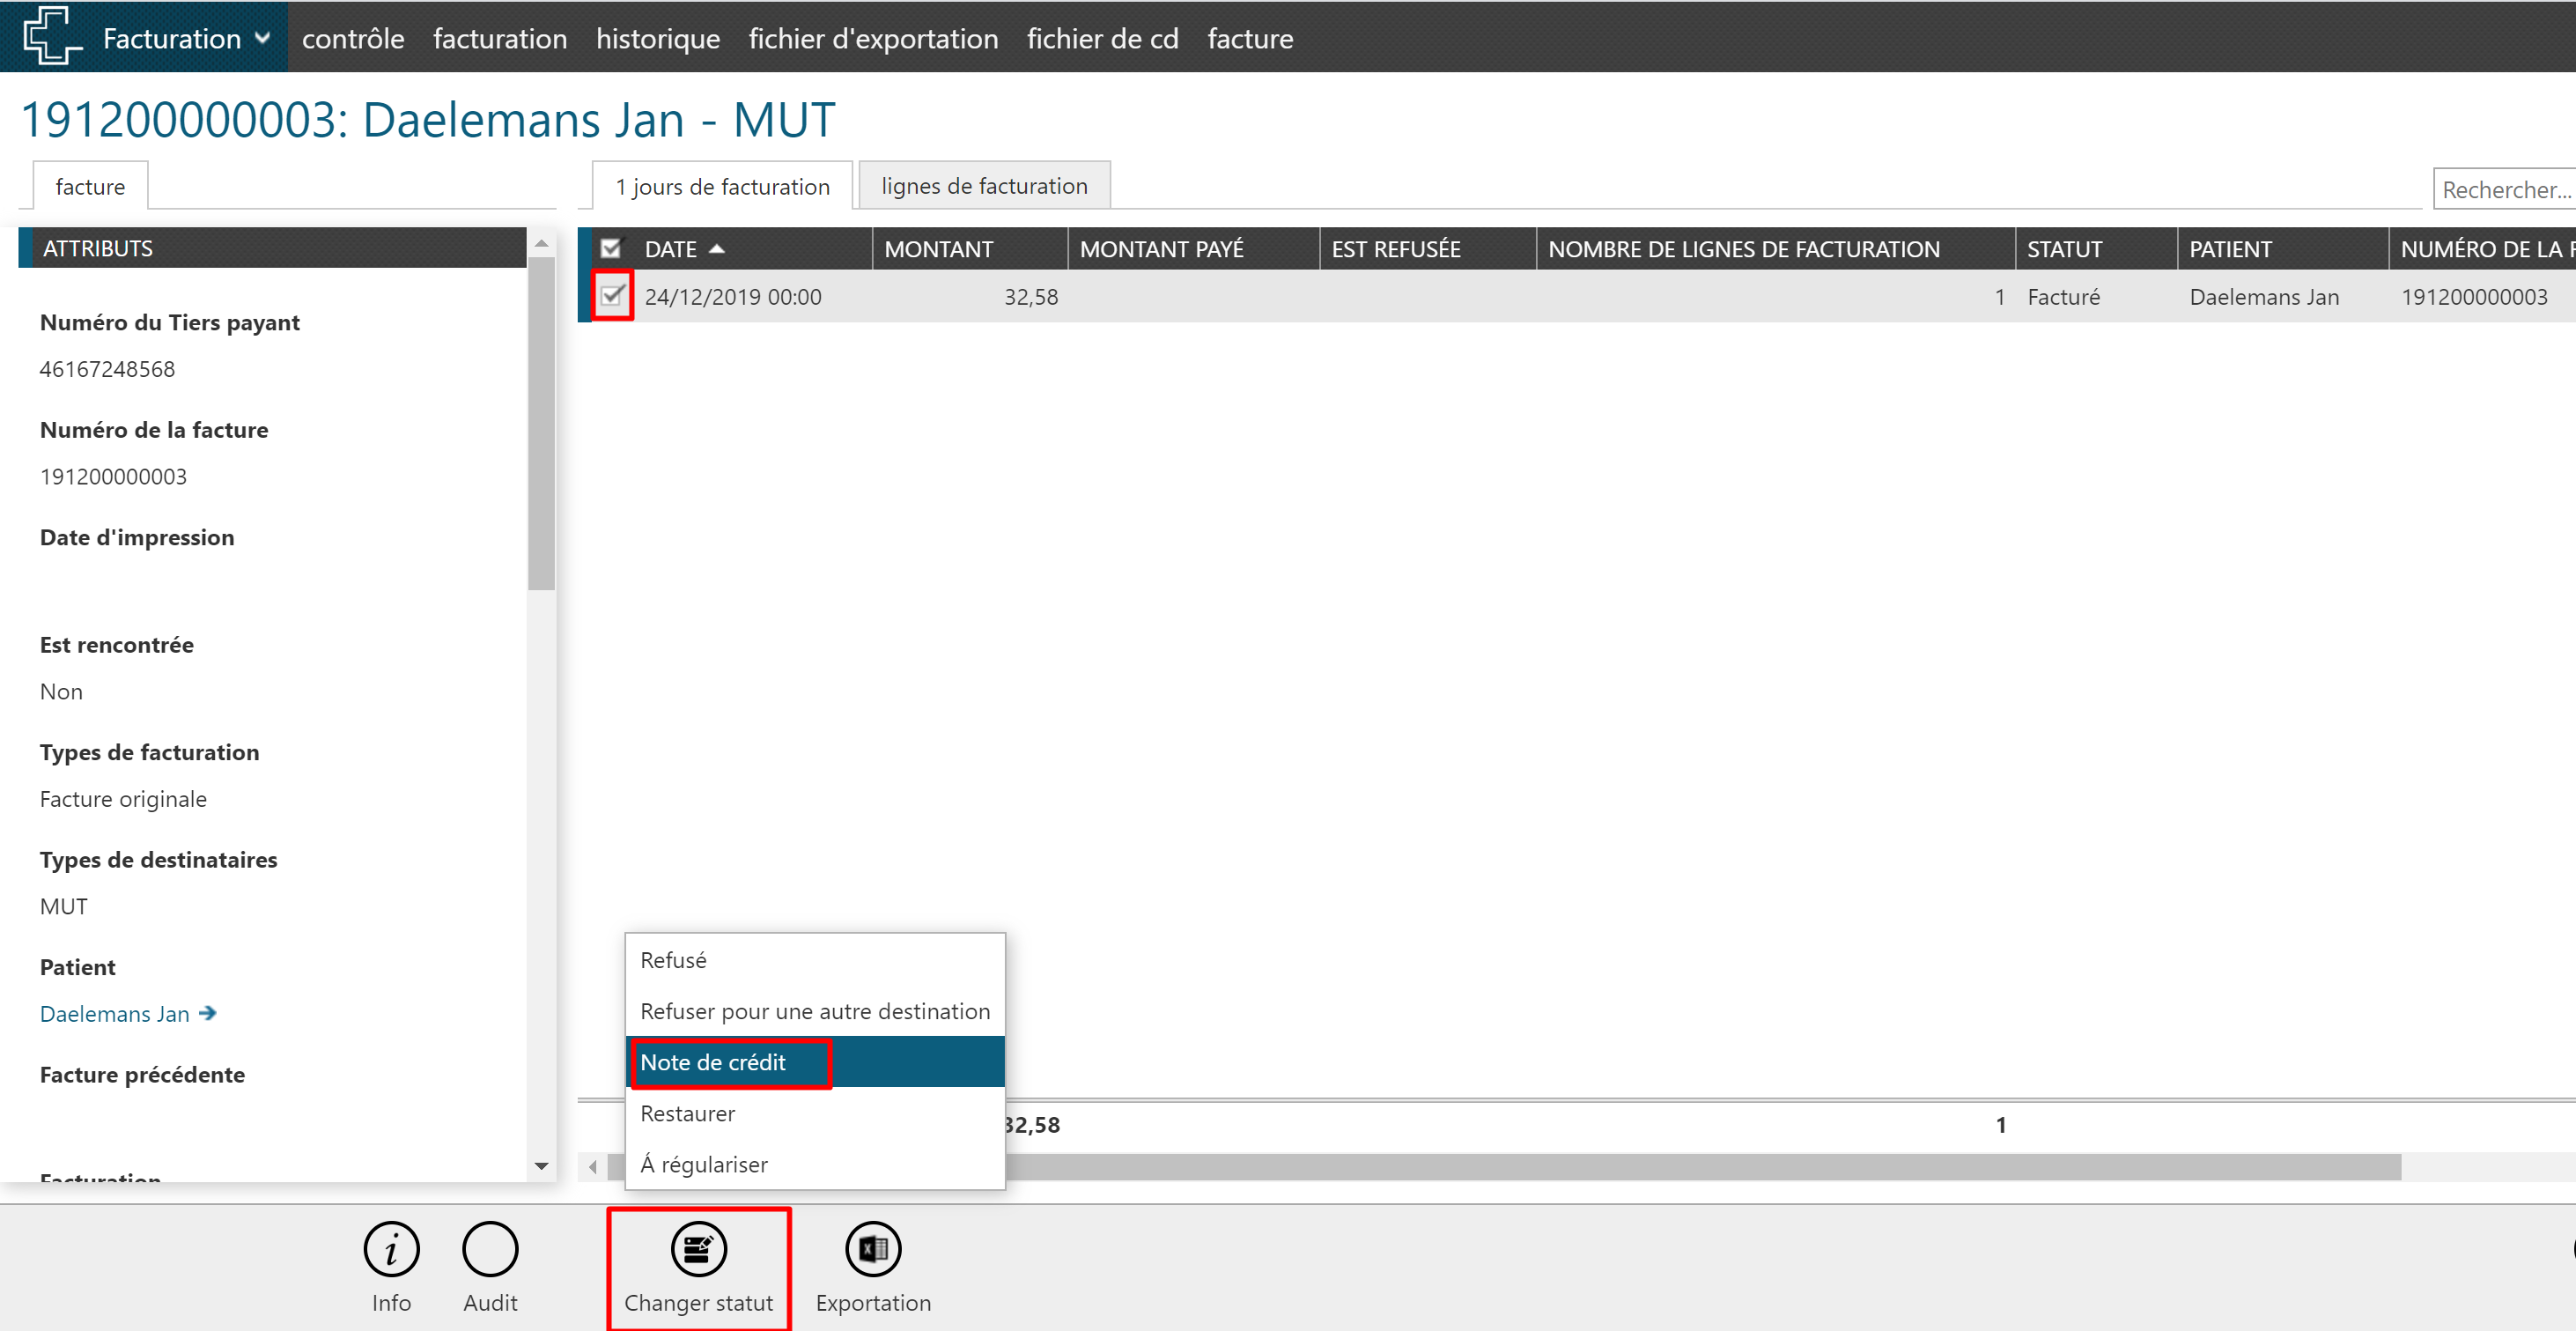This screenshot has width=2576, height=1331.
Task: Open the historique menu item
Action: (x=657, y=38)
